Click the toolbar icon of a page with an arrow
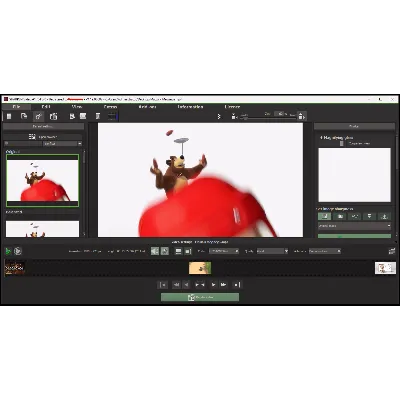 [x=72, y=116]
